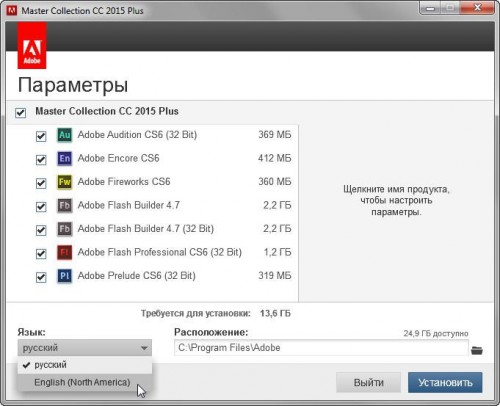Deselect the Adobe Encore CS6 checkbox
This screenshot has height=406, width=500.
(x=41, y=160)
